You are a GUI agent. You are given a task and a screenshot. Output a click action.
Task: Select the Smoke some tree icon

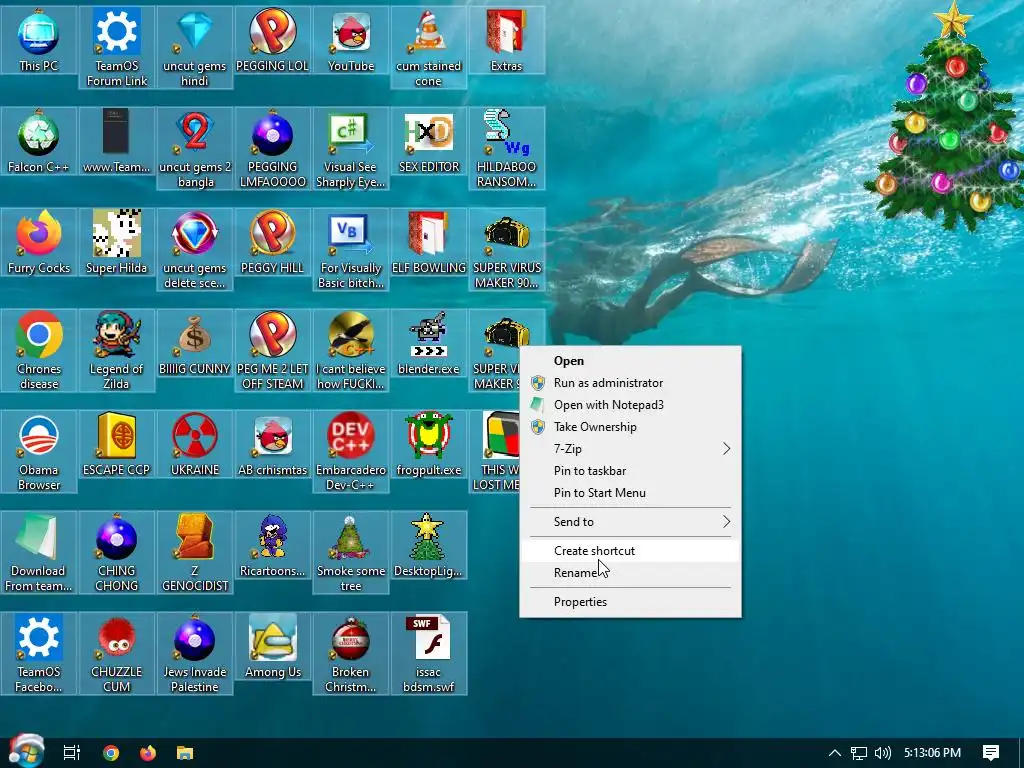(x=351, y=552)
